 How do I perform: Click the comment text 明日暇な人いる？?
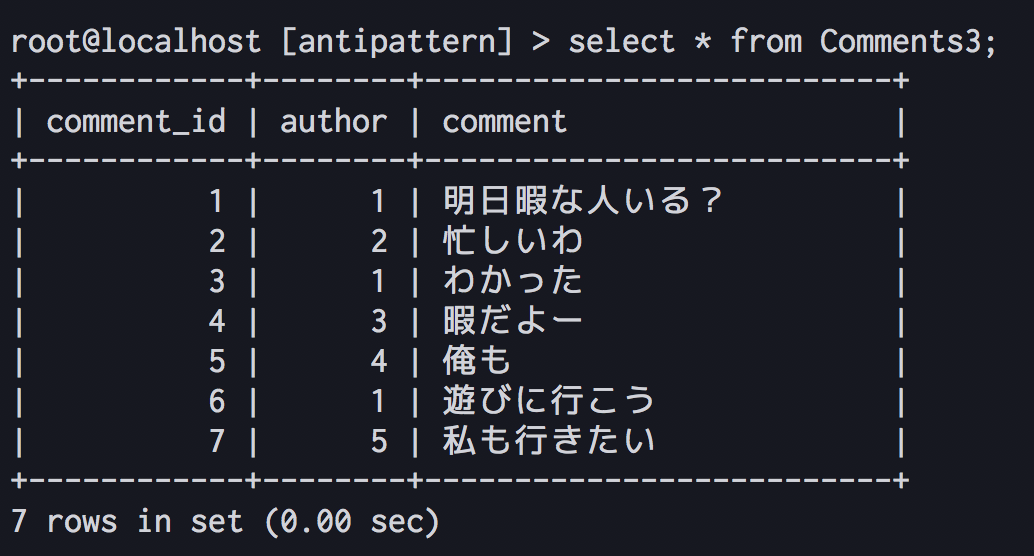pos(583,201)
